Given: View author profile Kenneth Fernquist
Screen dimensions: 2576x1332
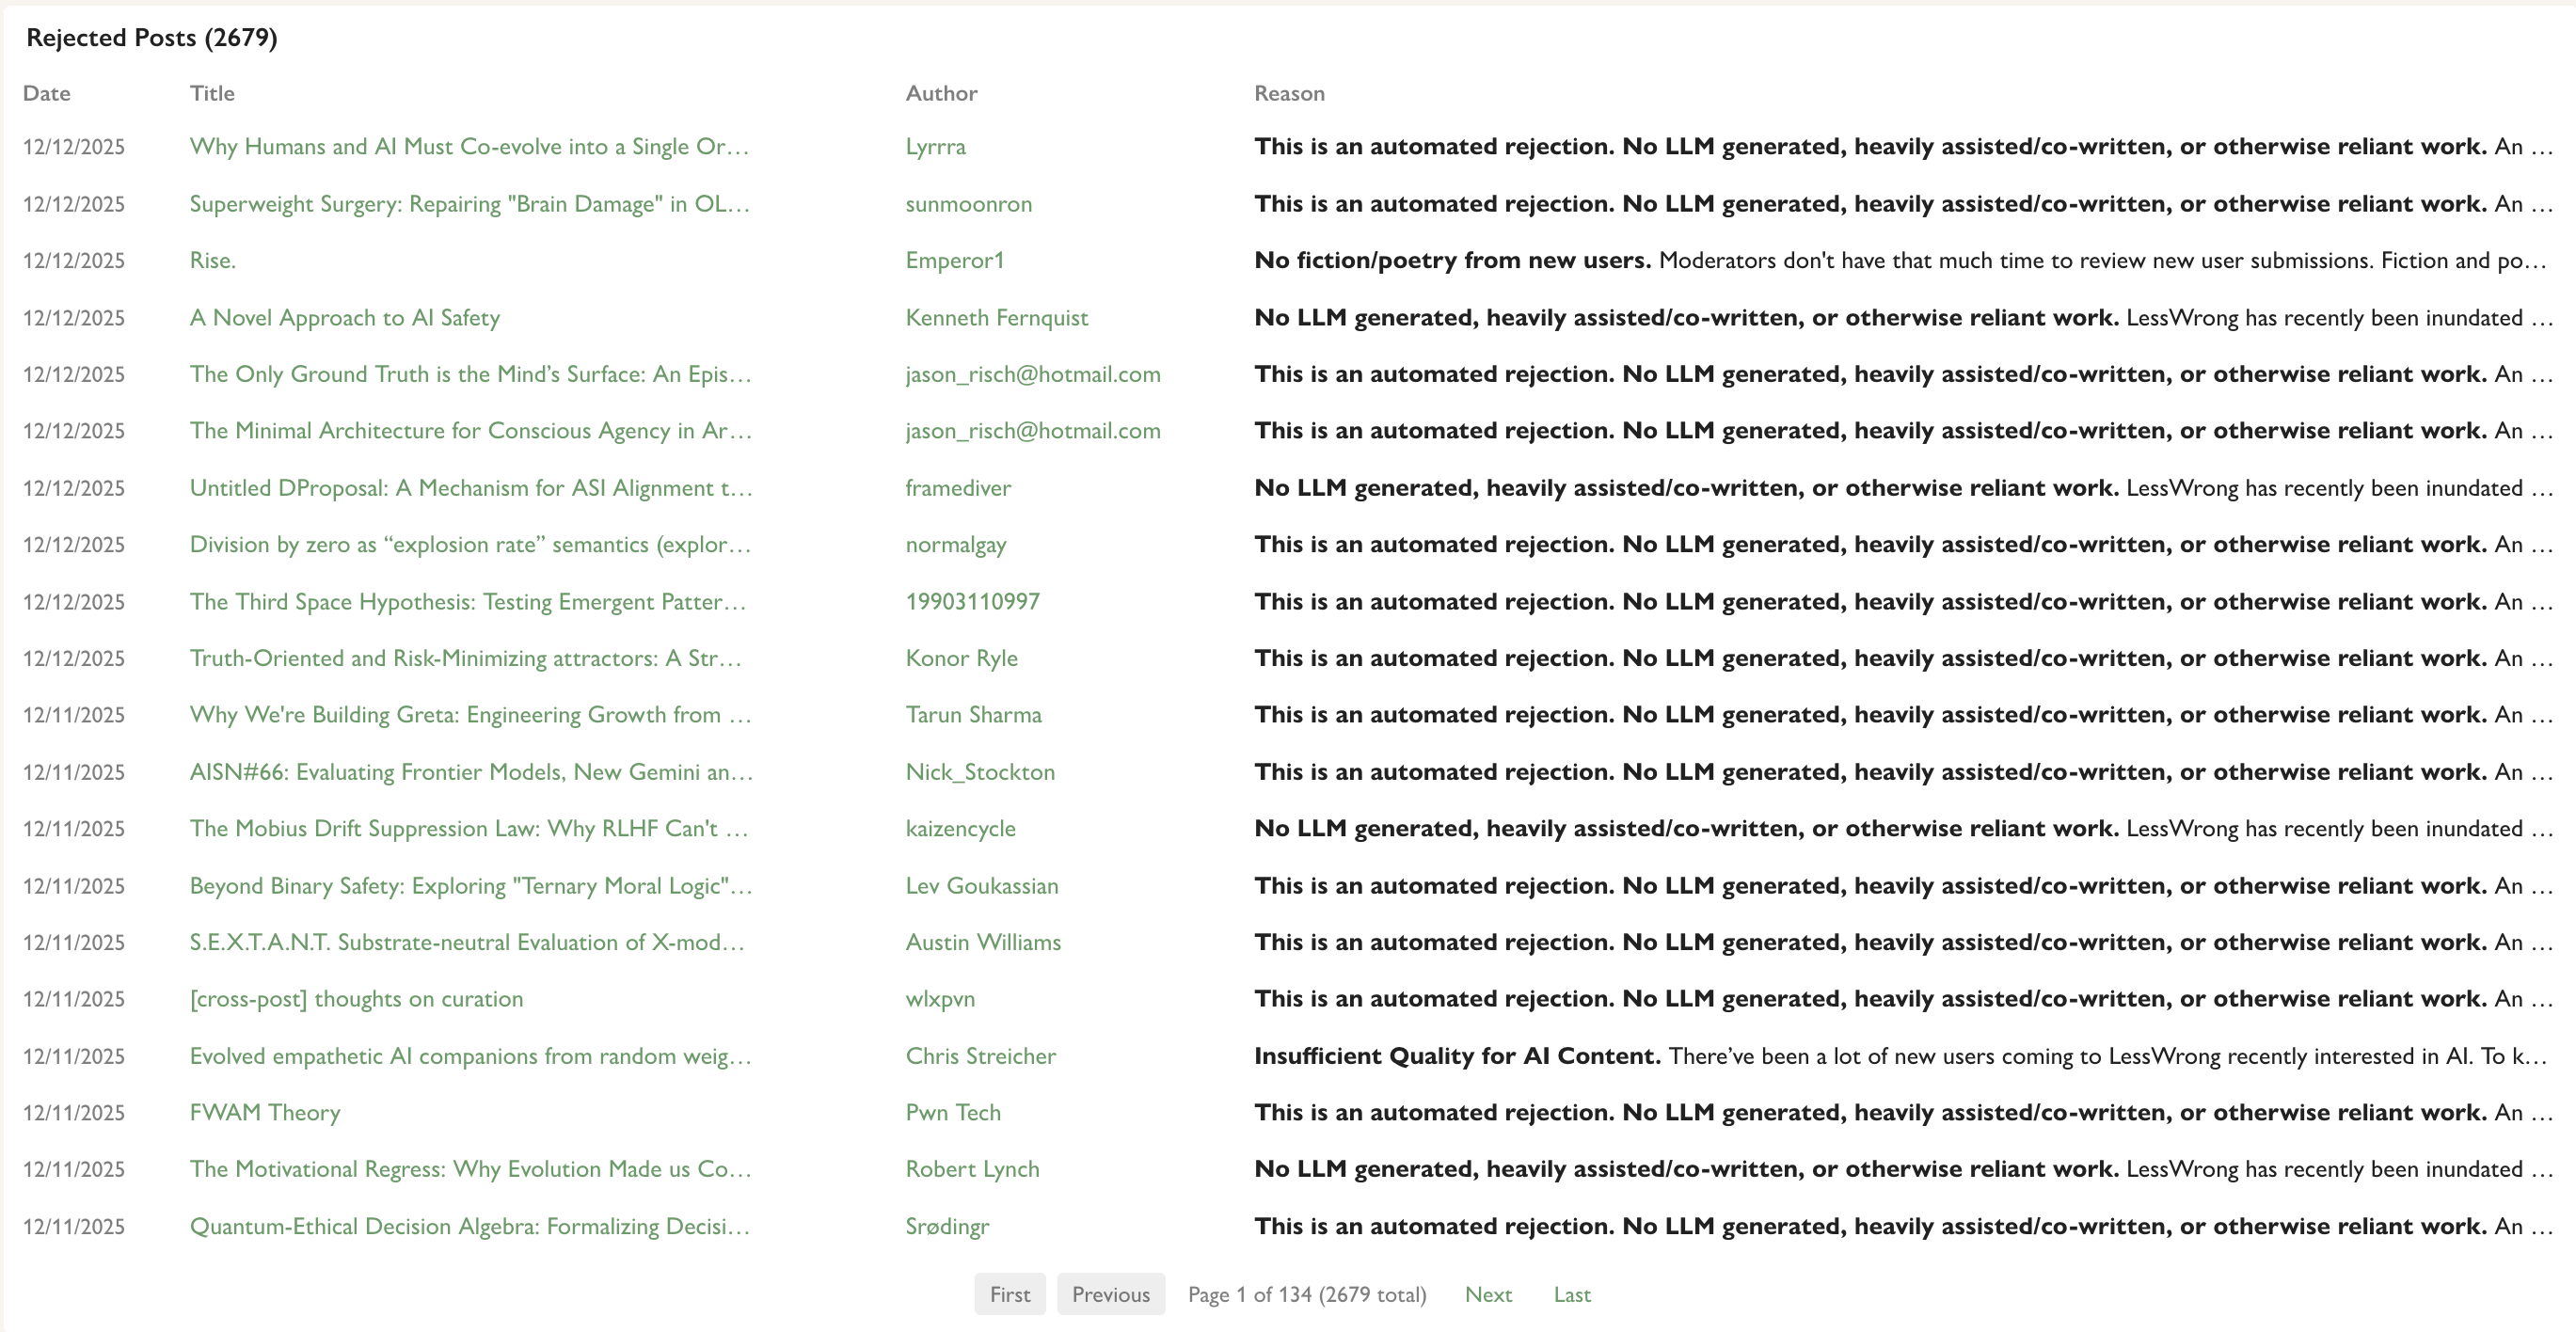Looking at the screenshot, I should pyautogui.click(x=996, y=318).
